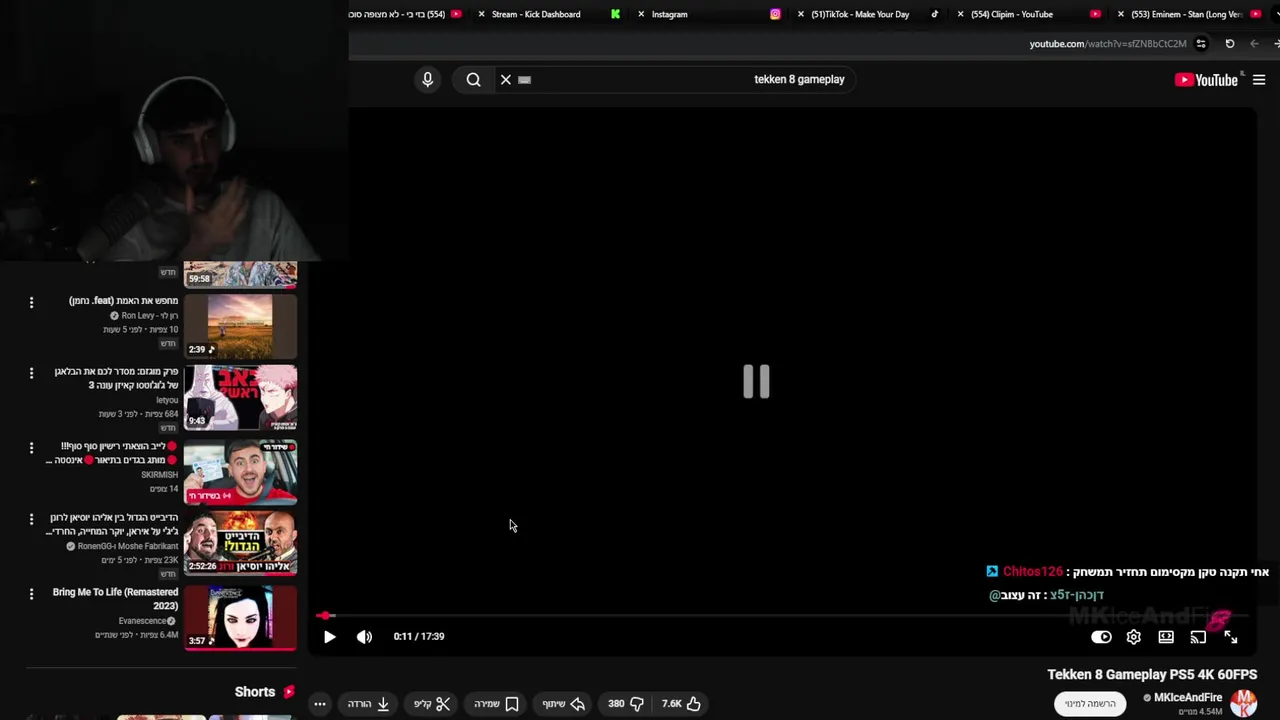Viewport: 1280px width, 720px height.
Task: Open the virtual keyboard icon in search
Action: pos(524,80)
